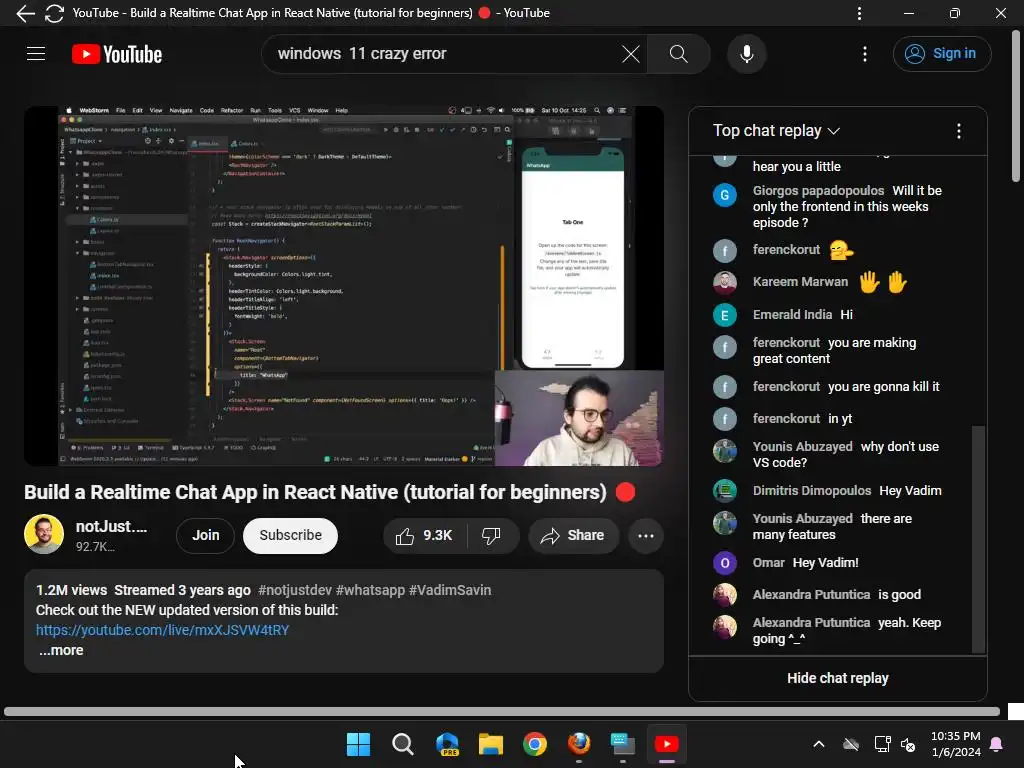Follow the #VadimSavin hashtag
1024x768 pixels.
tap(449, 590)
